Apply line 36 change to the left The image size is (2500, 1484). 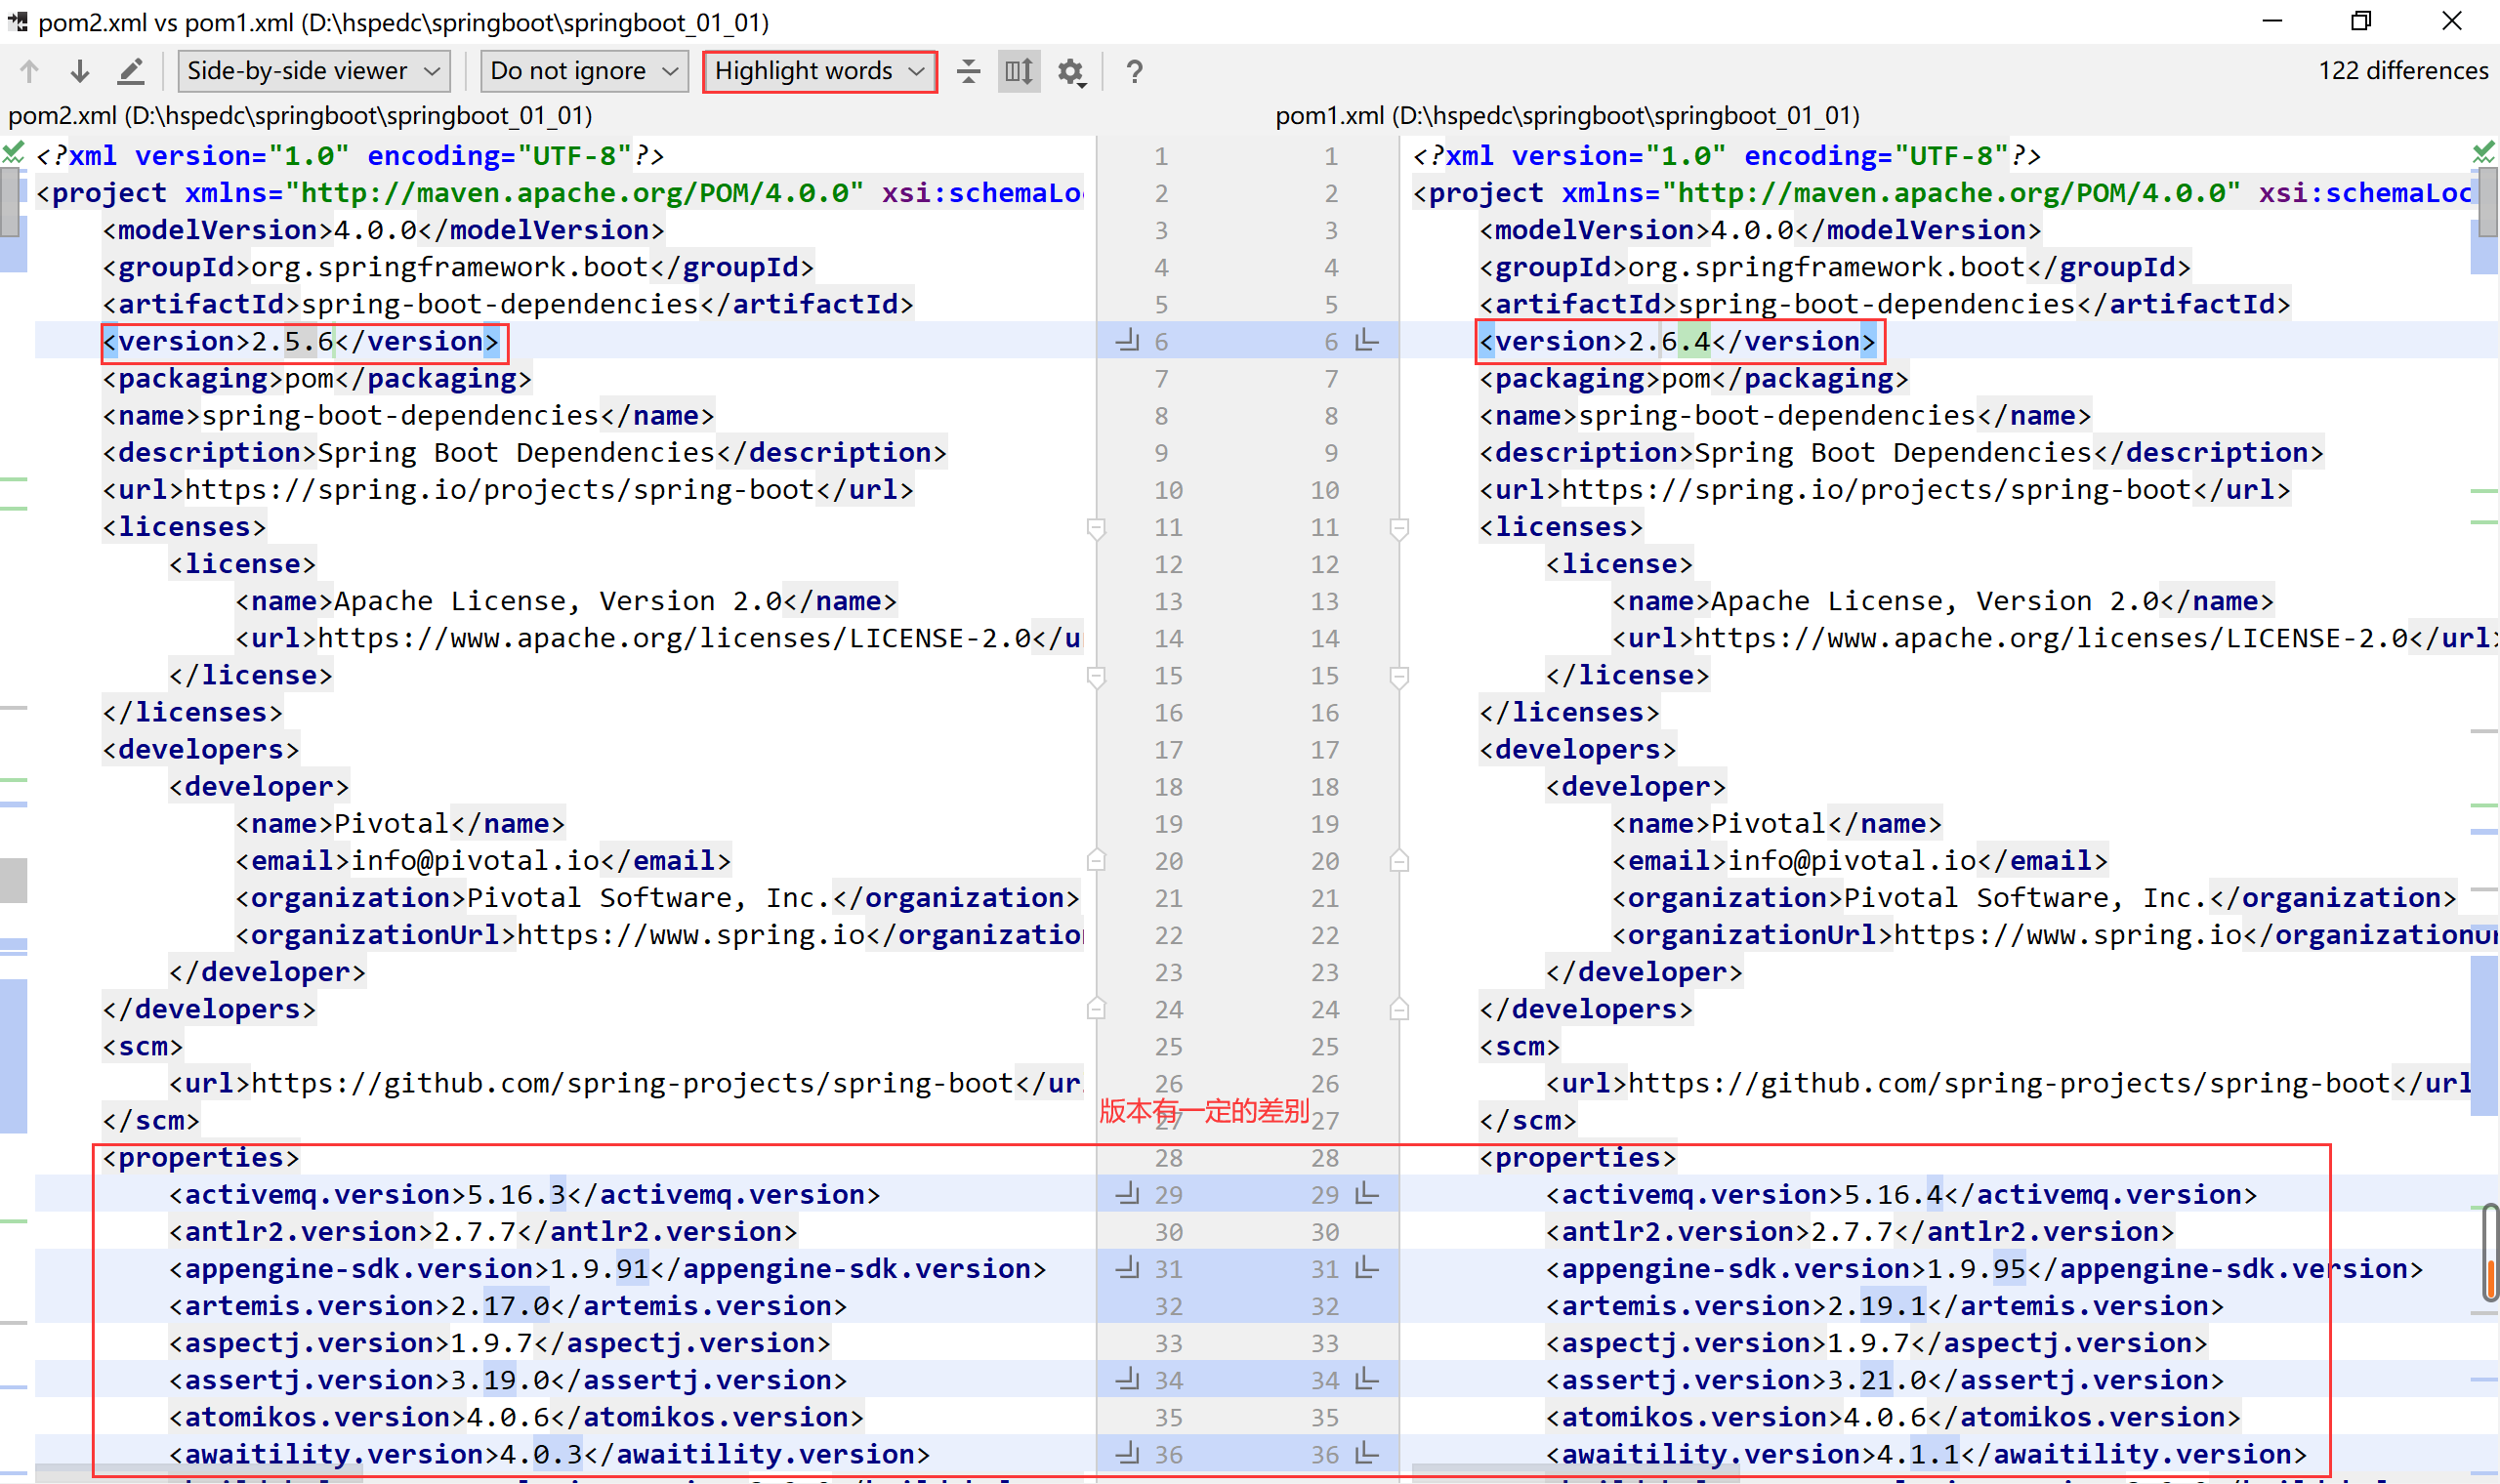pos(1367,1454)
